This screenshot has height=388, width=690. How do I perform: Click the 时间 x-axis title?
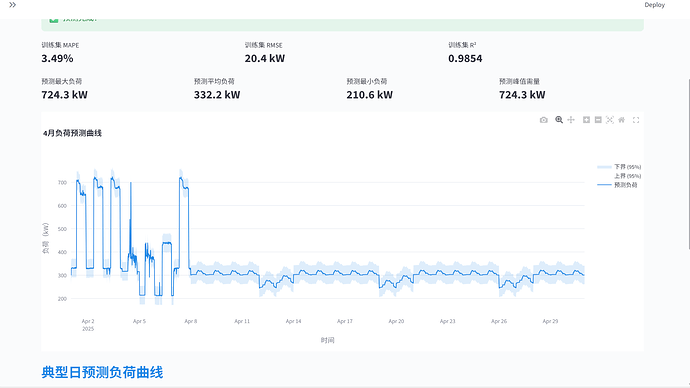327,340
